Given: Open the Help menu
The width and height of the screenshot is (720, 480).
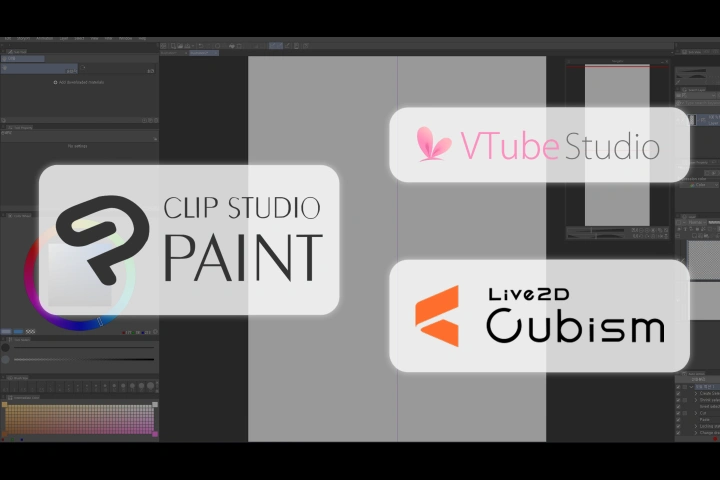Looking at the screenshot, I should (142, 39).
